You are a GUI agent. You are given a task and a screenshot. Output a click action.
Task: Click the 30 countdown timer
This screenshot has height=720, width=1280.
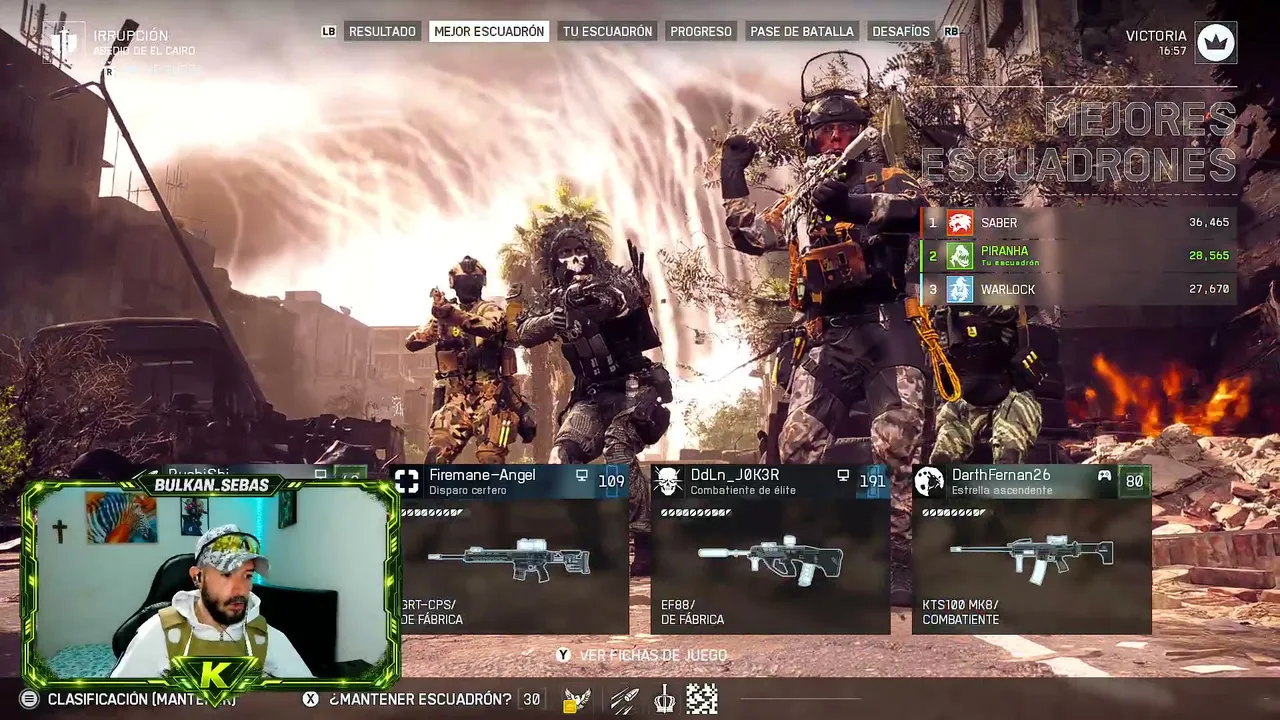click(x=532, y=700)
